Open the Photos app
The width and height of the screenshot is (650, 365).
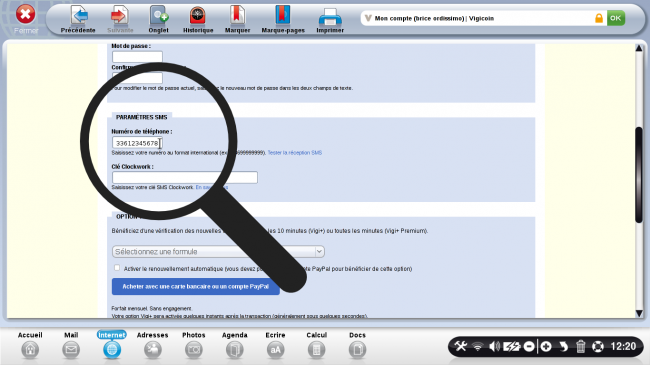click(194, 345)
